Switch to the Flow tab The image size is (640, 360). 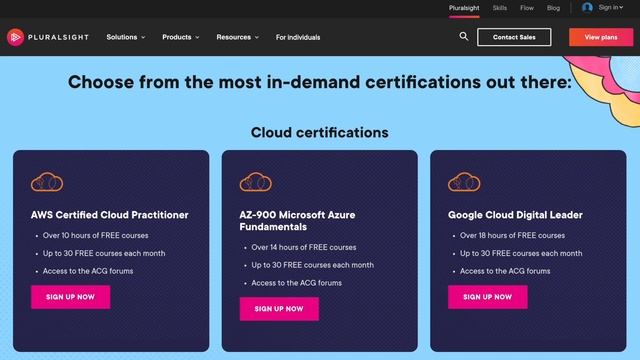[527, 8]
